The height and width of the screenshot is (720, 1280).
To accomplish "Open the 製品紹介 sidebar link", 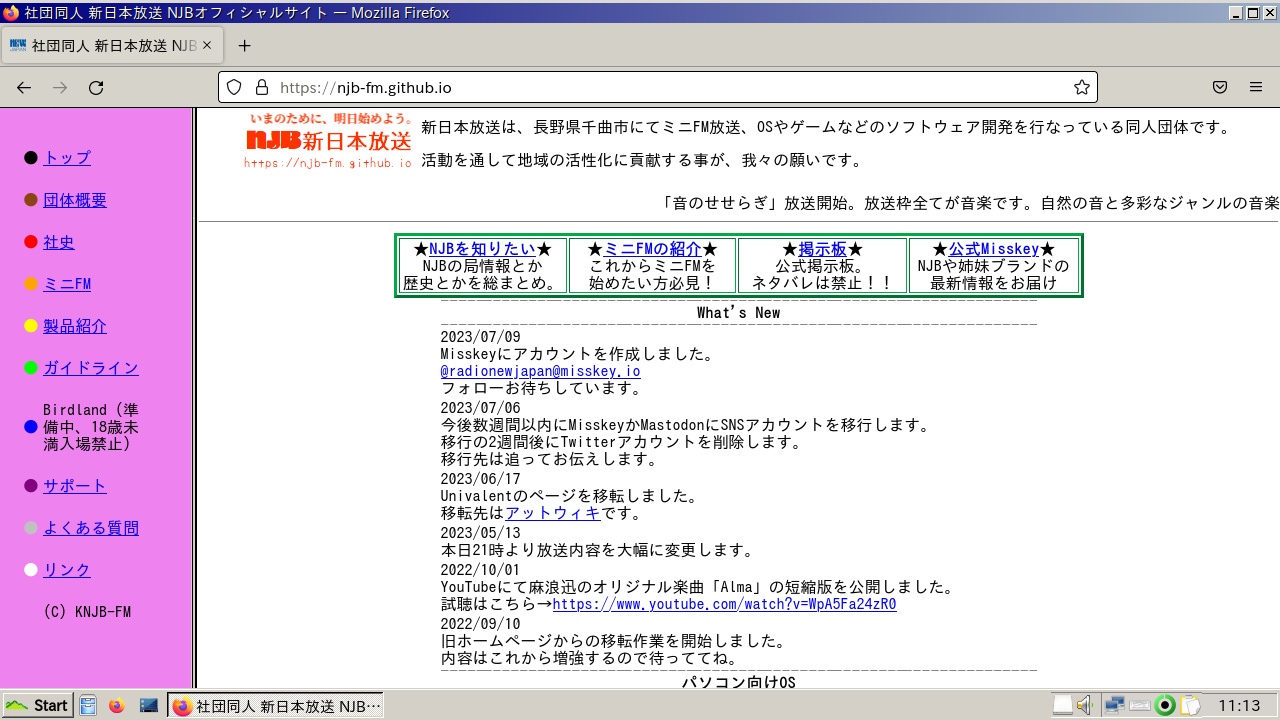I will pyautogui.click(x=75, y=326).
